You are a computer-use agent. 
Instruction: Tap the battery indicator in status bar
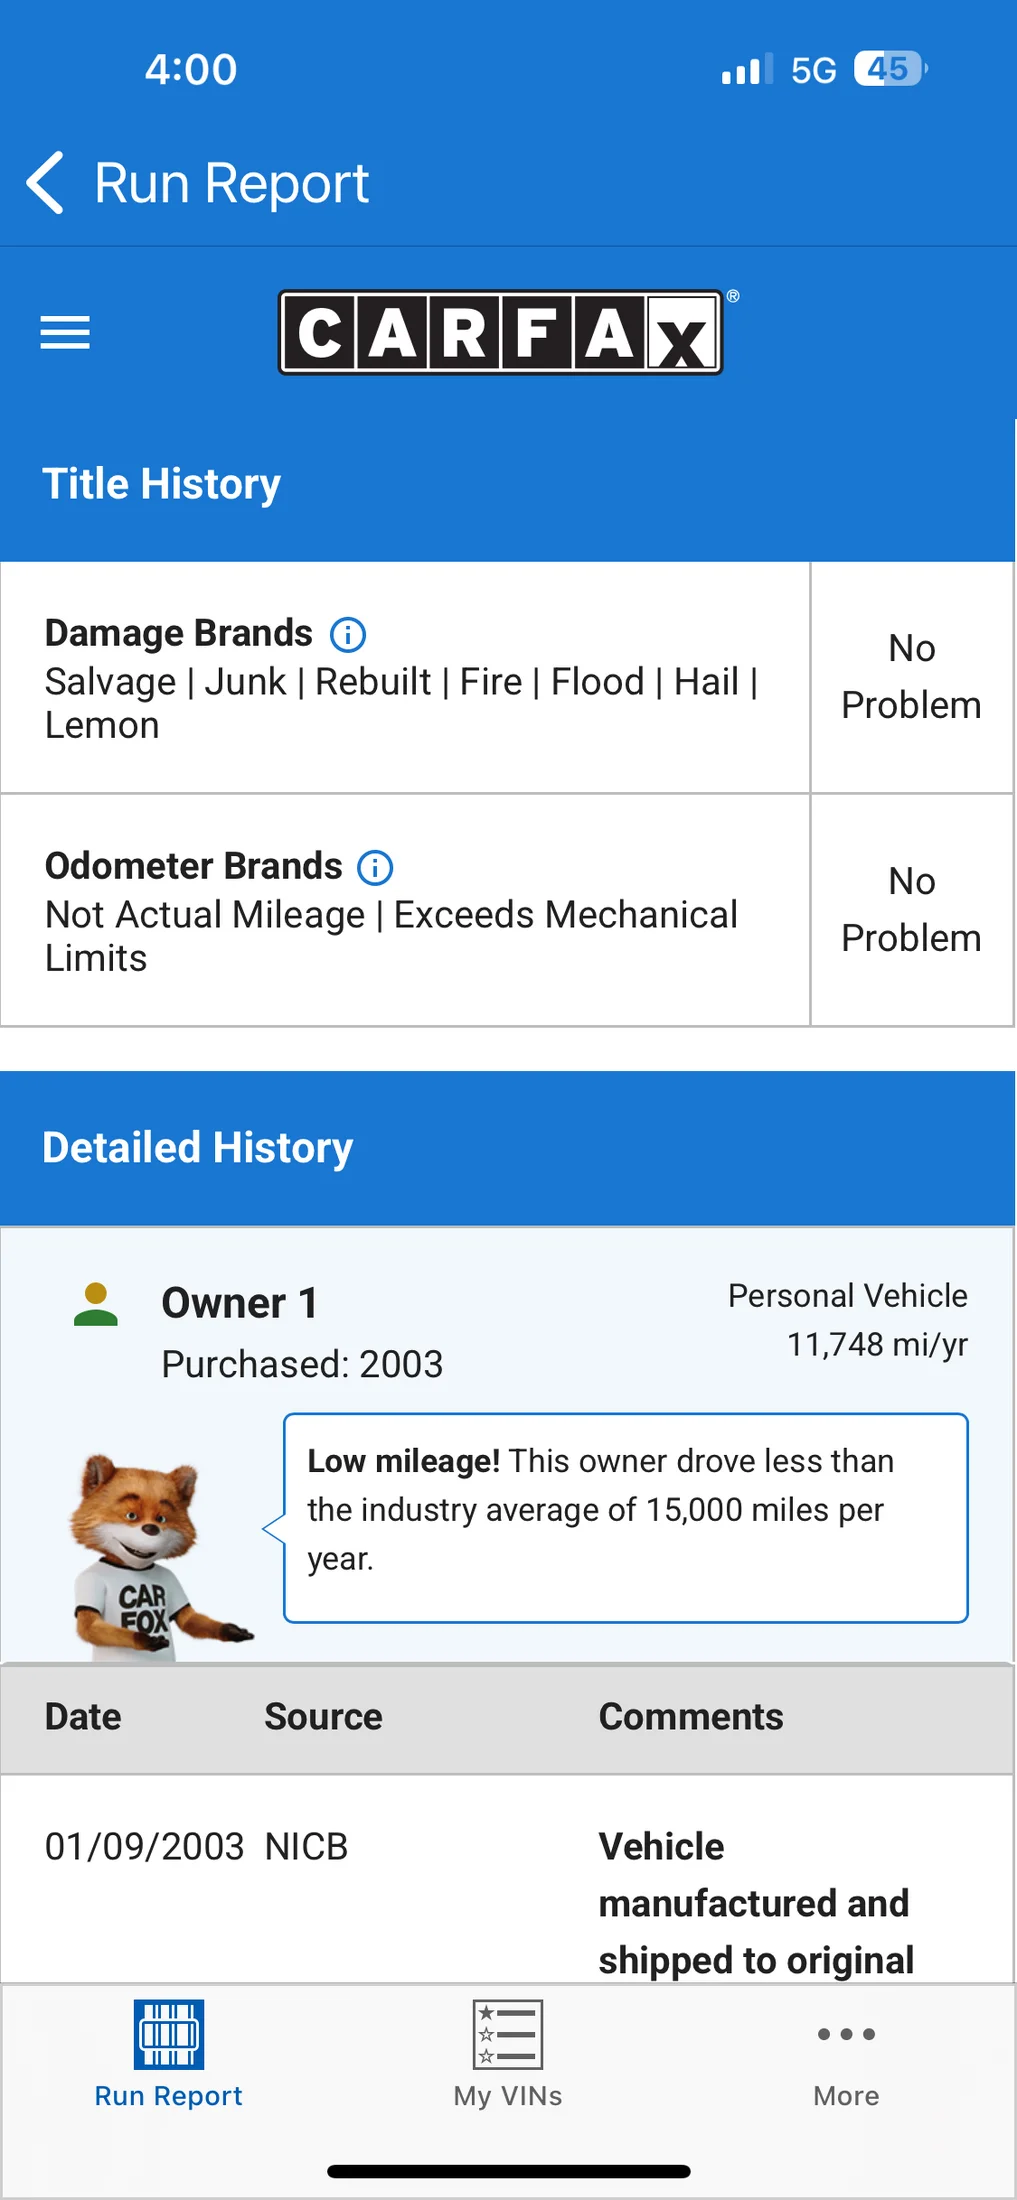[891, 69]
